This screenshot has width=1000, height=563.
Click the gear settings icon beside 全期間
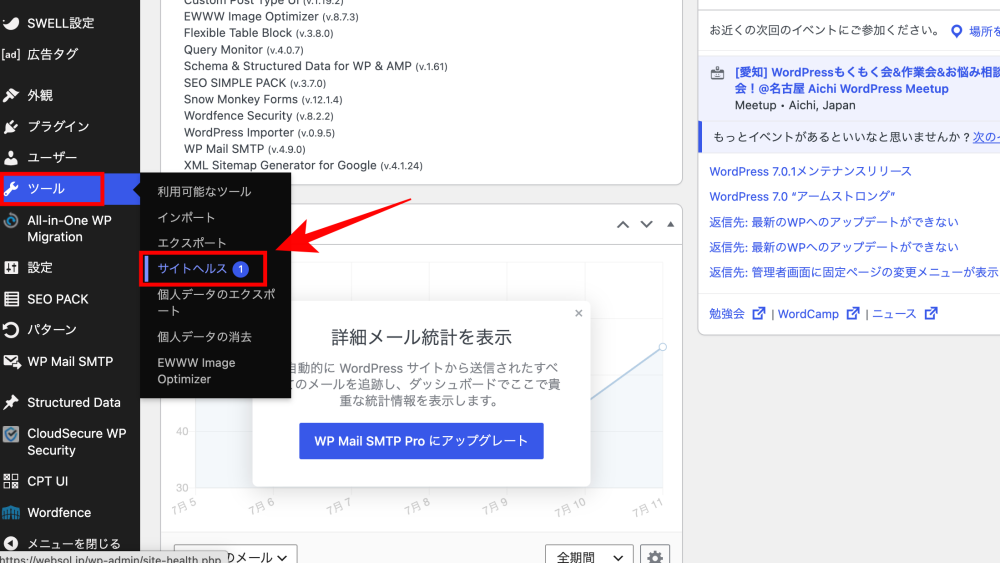pyautogui.click(x=654, y=557)
